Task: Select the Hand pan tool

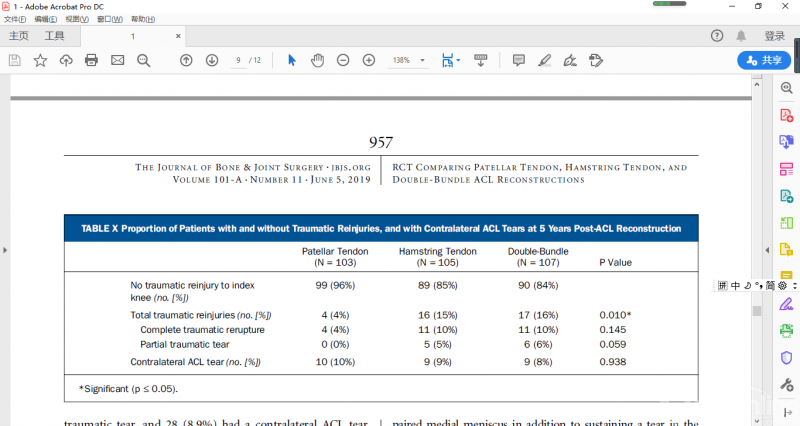Action: pyautogui.click(x=317, y=60)
